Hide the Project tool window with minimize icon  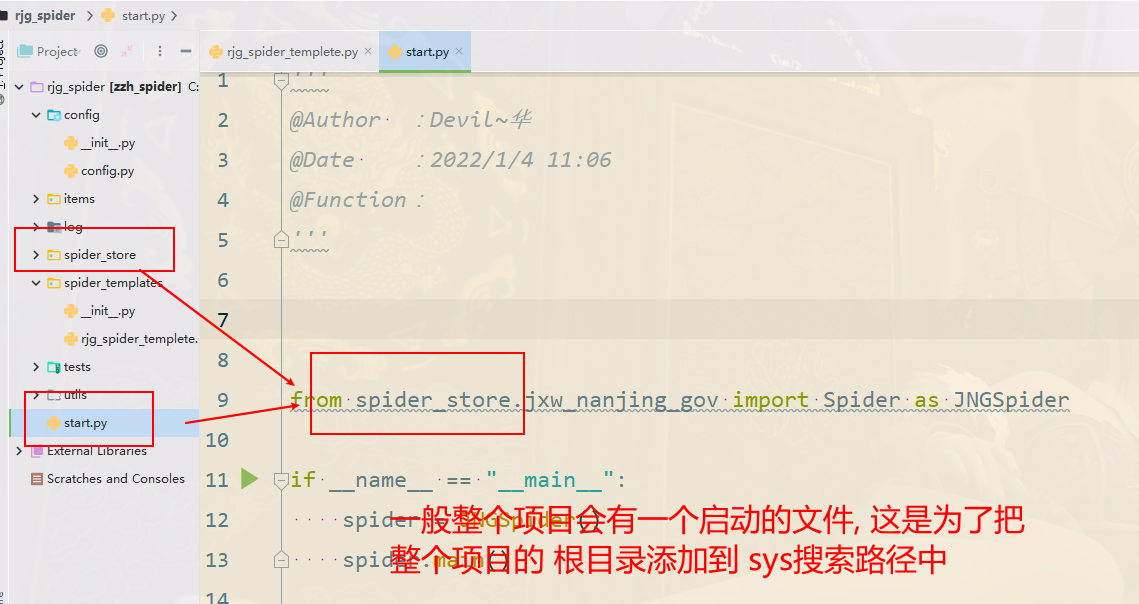point(186,51)
